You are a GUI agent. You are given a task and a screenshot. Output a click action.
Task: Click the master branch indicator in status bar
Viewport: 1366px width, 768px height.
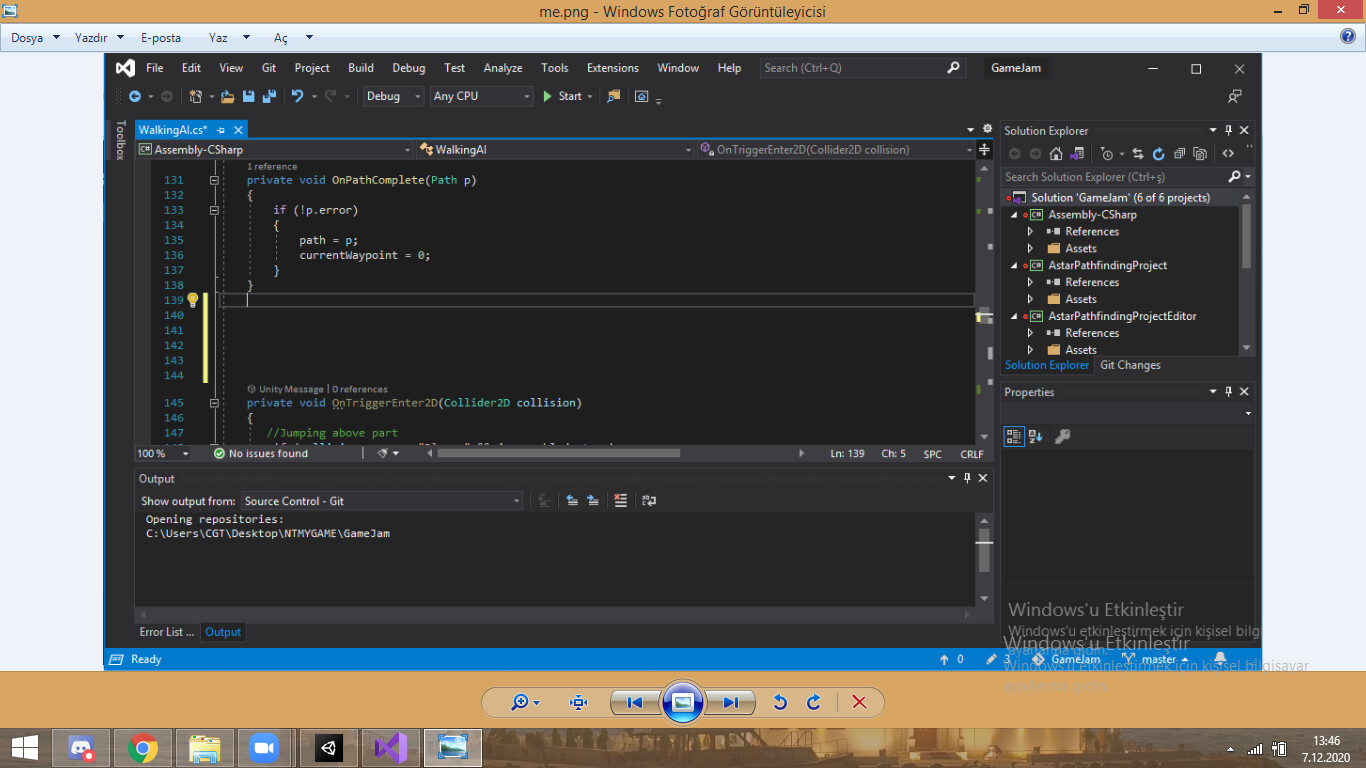[x=1158, y=659]
